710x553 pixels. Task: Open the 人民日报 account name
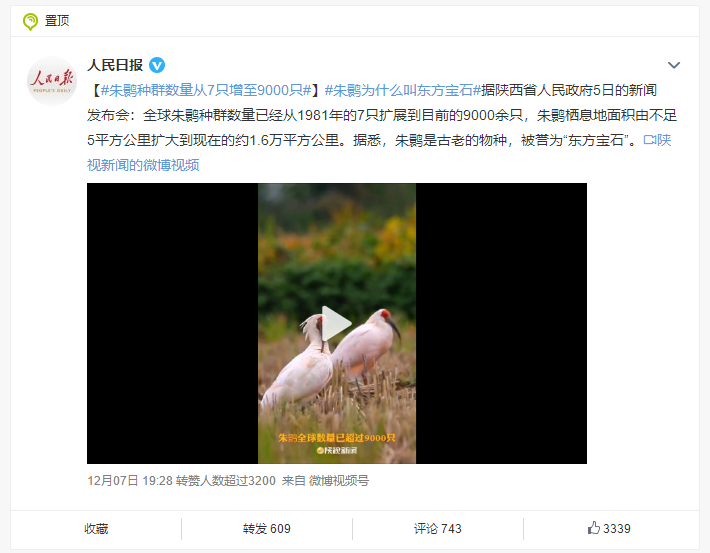[x=115, y=65]
